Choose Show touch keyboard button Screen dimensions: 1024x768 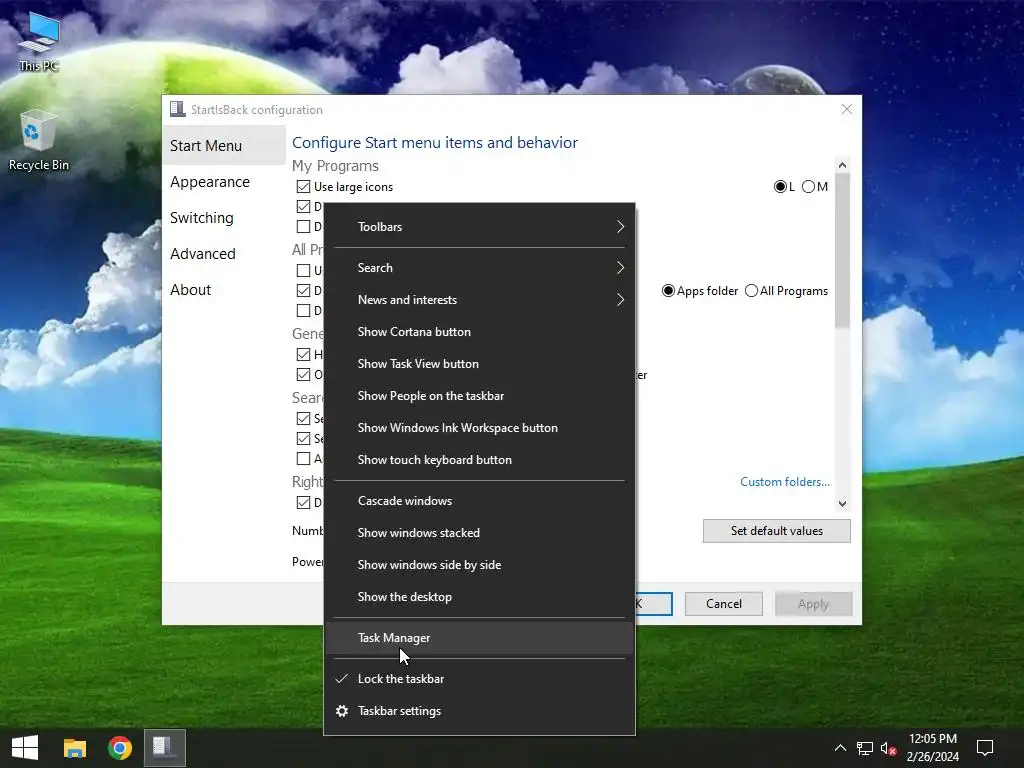pos(479,460)
